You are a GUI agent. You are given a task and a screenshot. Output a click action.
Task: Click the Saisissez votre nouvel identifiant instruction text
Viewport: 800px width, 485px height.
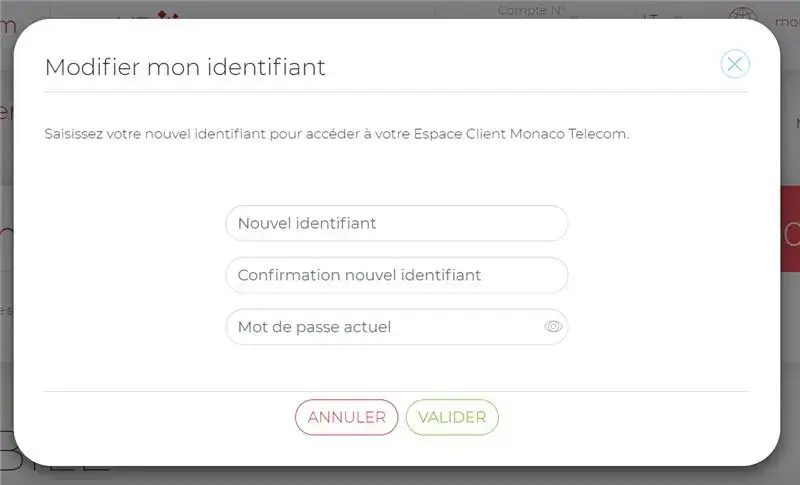[x=337, y=133]
